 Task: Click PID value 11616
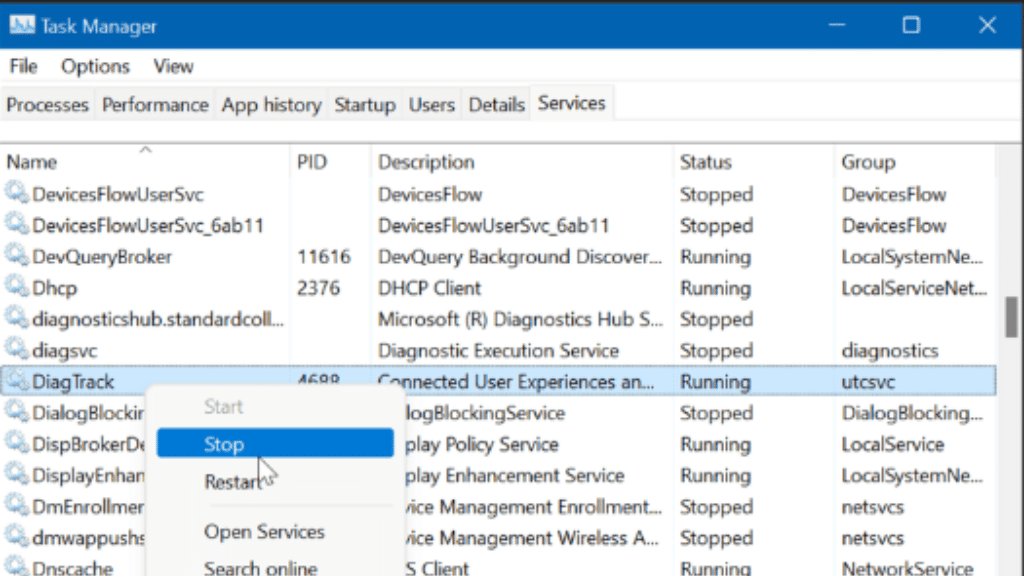(324, 257)
